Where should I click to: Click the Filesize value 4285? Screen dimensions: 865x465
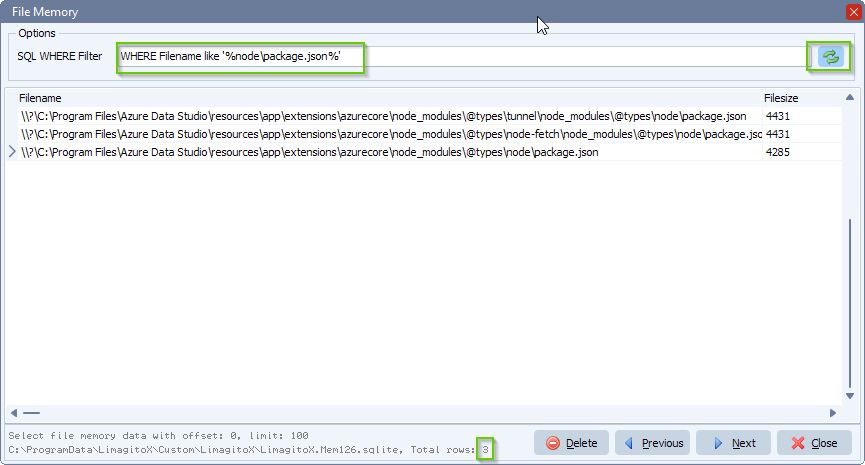(778, 152)
